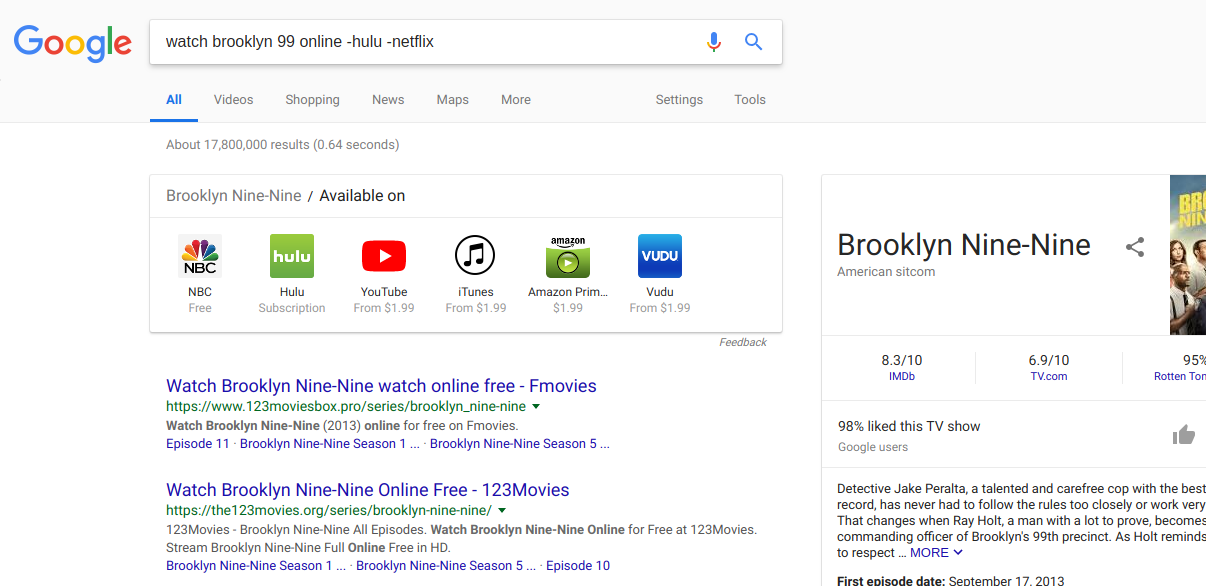The image size is (1206, 586).
Task: Open search Settings menu
Action: (679, 100)
